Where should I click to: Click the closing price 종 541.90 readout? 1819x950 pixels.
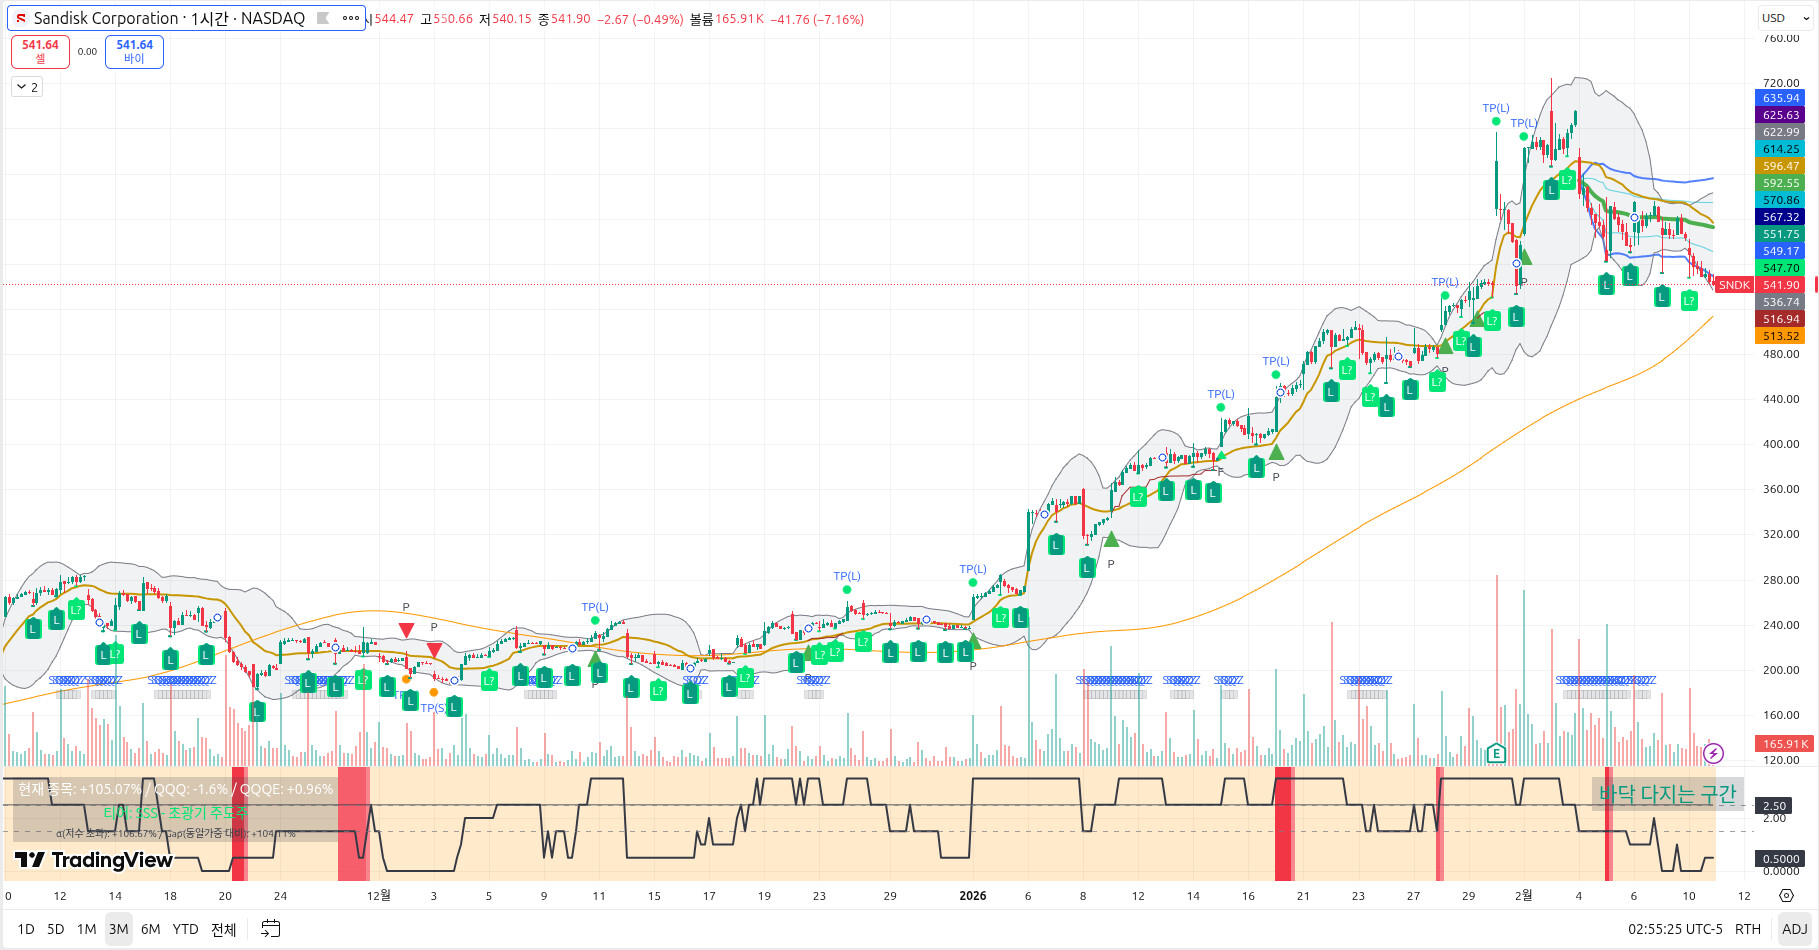click(564, 19)
